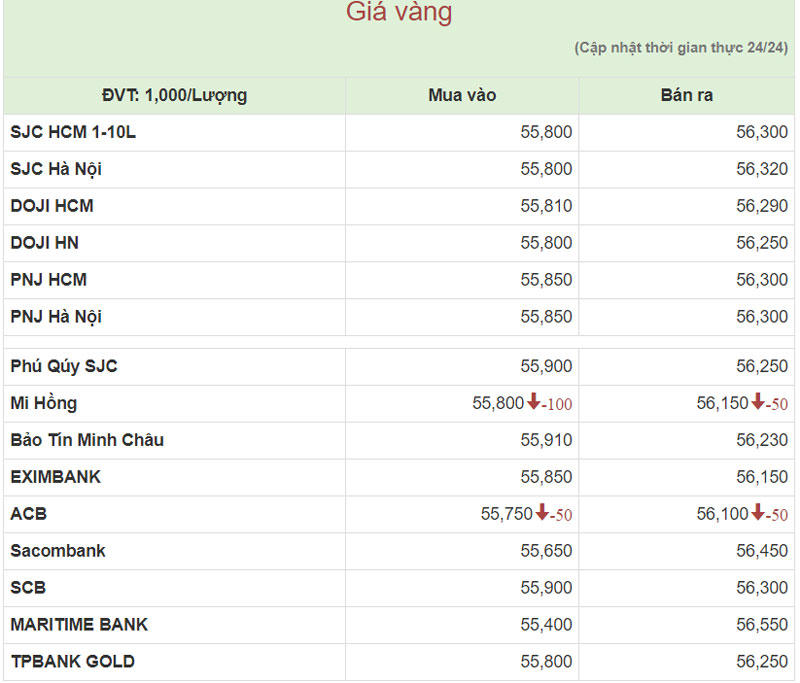Viewport: 800px width, 683px height.
Task: Click the 'Giá vàng' title heading
Action: [x=399, y=13]
